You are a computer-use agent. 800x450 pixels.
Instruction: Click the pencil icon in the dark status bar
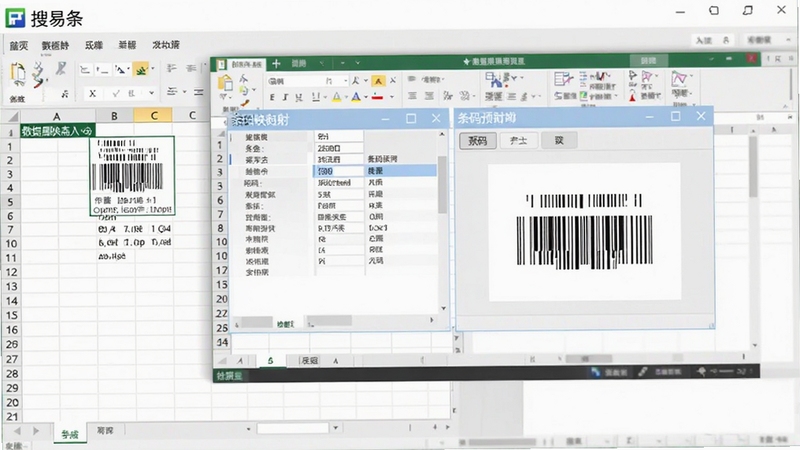[643, 372]
